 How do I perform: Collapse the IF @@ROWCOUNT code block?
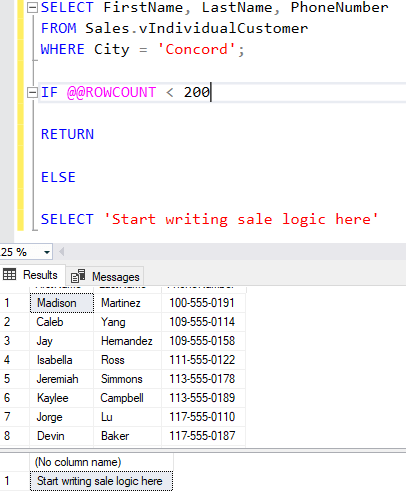coord(32,92)
